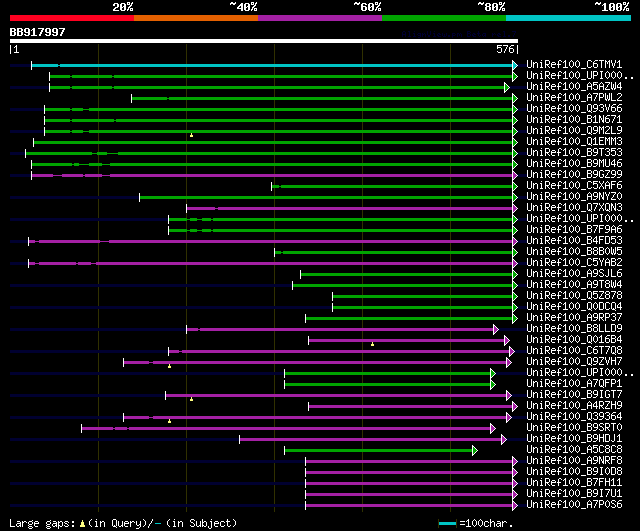Open hit UniRef100_A5AZW4

(574, 87)
